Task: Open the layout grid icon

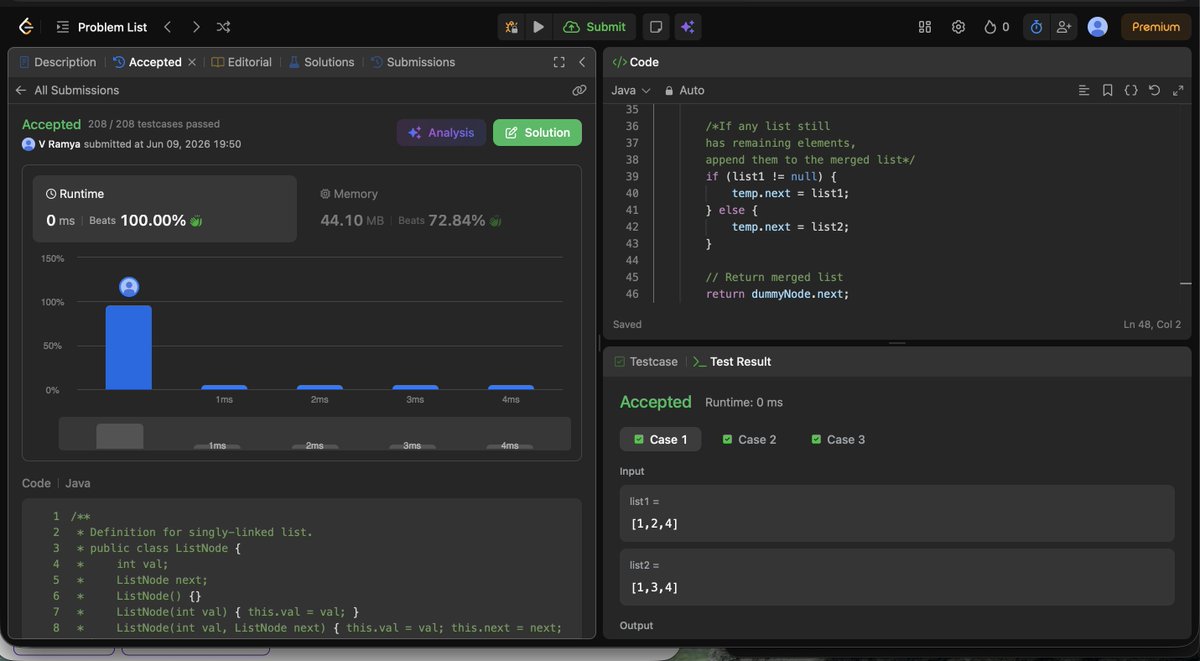Action: 925,27
